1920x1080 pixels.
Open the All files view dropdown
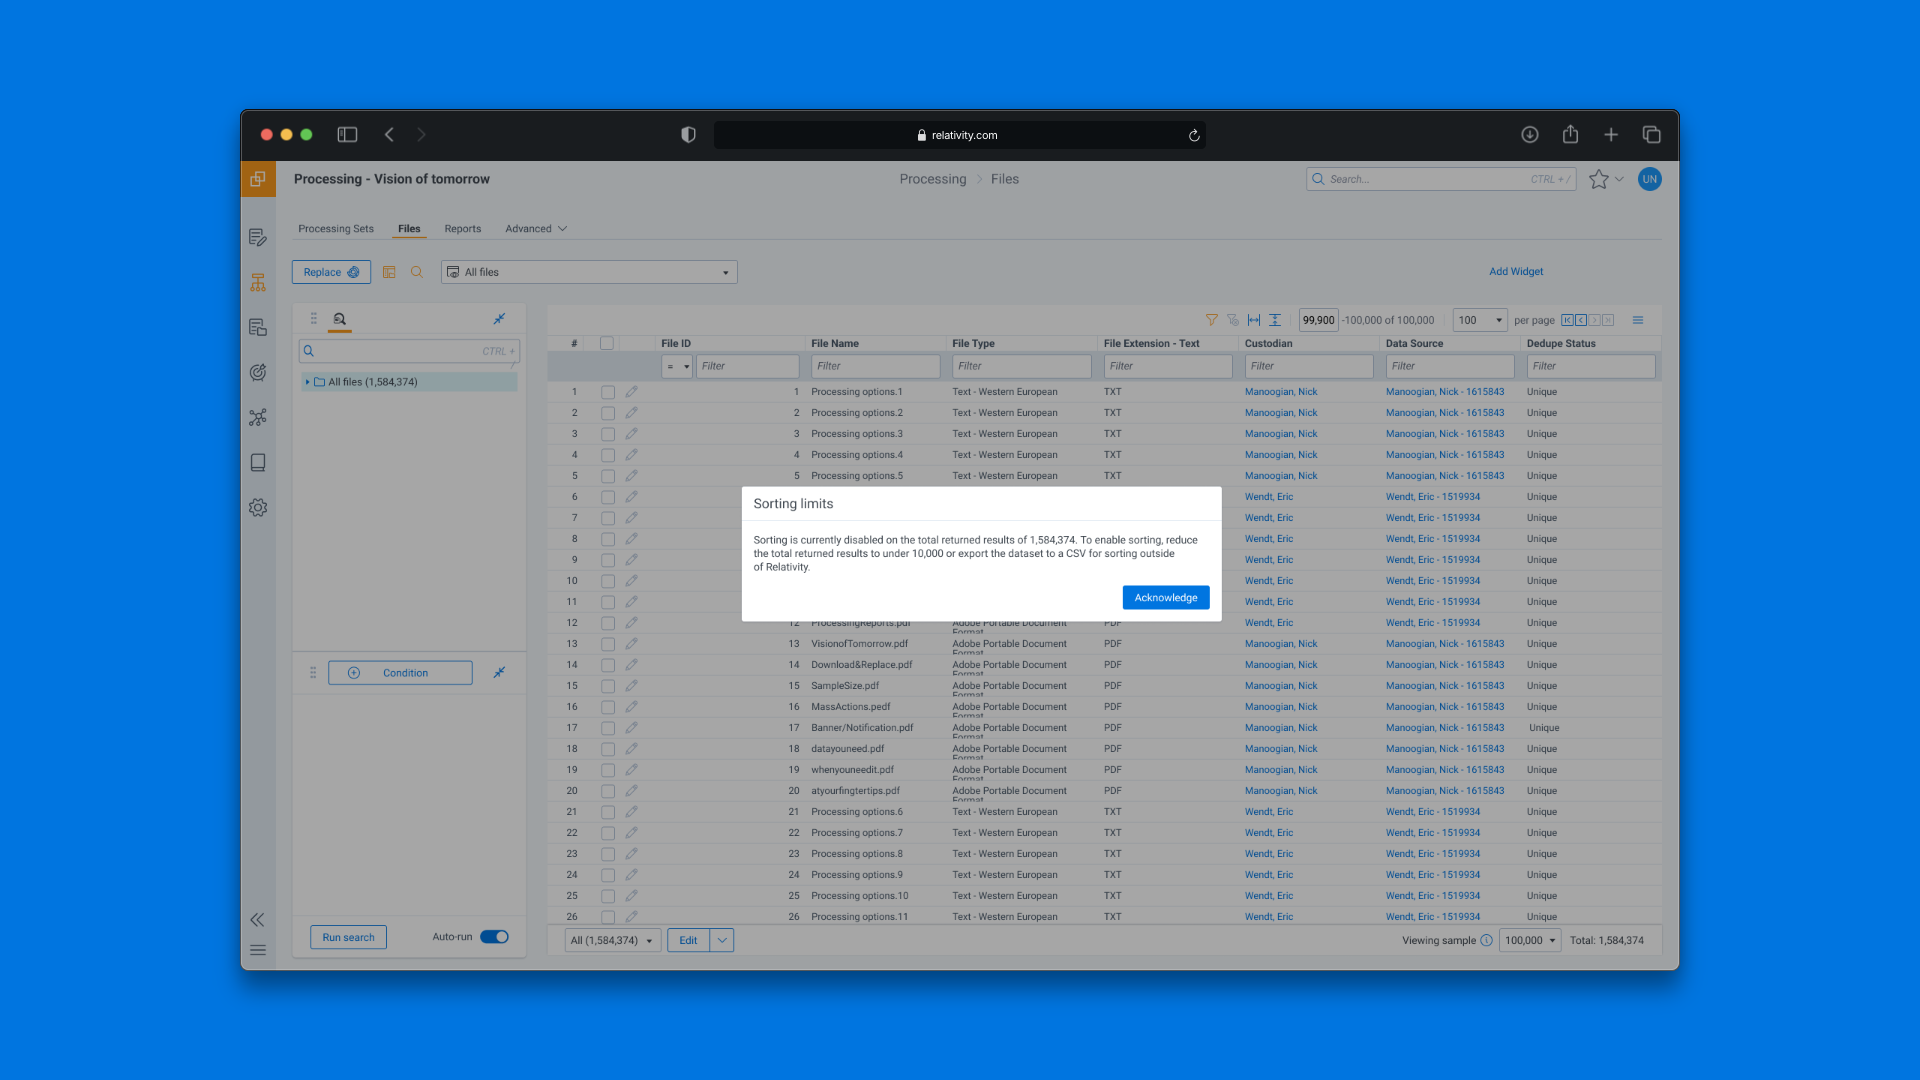click(589, 272)
